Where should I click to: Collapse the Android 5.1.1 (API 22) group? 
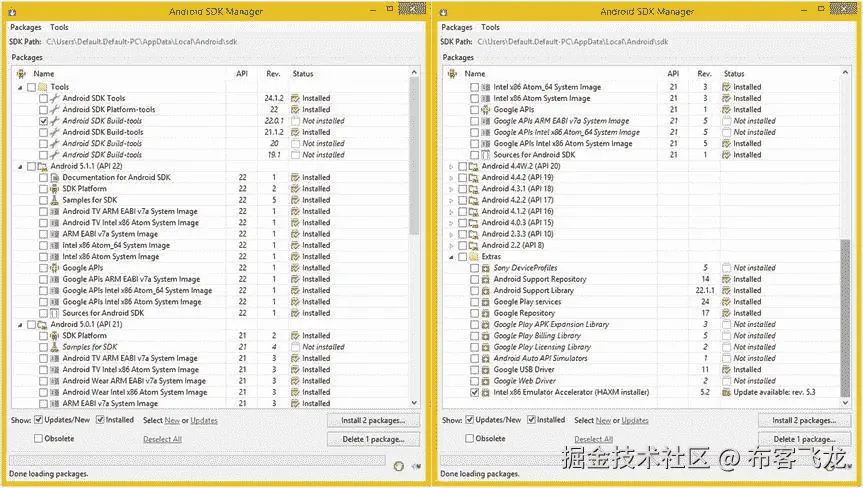pyautogui.click(x=20, y=167)
